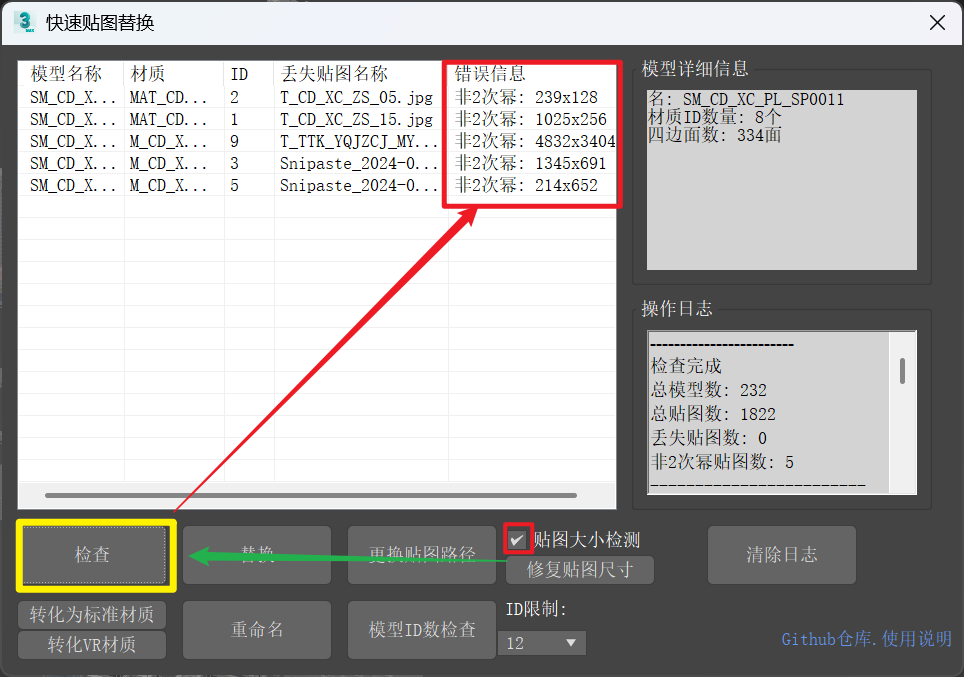Click the 替换 button
964x677 pixels.
pos(256,554)
